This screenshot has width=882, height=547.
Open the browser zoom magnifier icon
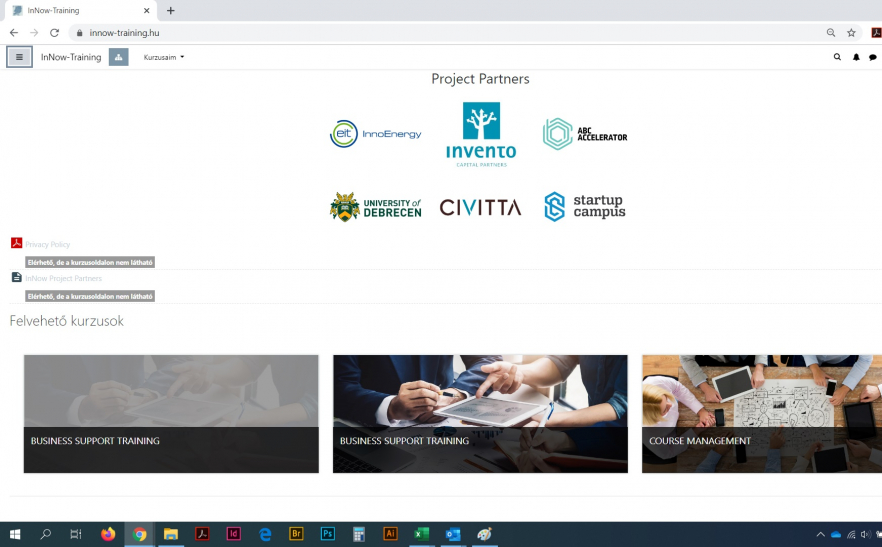(831, 33)
